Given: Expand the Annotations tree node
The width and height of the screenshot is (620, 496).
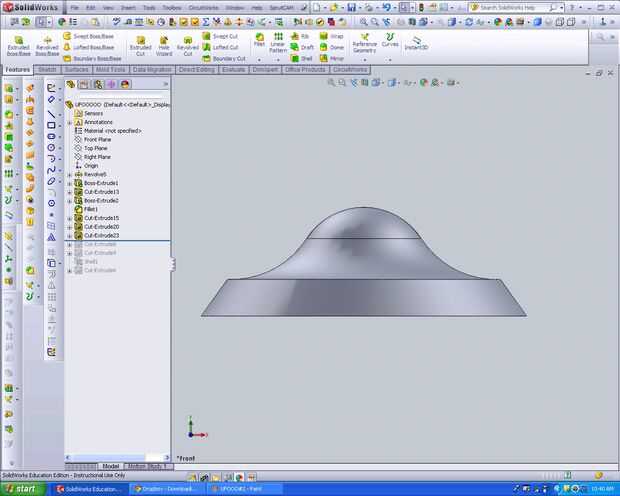Looking at the screenshot, I should point(70,123).
